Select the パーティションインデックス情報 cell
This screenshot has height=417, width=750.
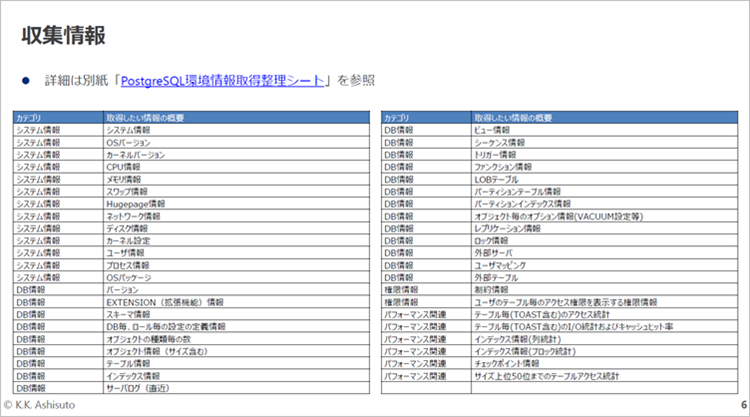605,204
